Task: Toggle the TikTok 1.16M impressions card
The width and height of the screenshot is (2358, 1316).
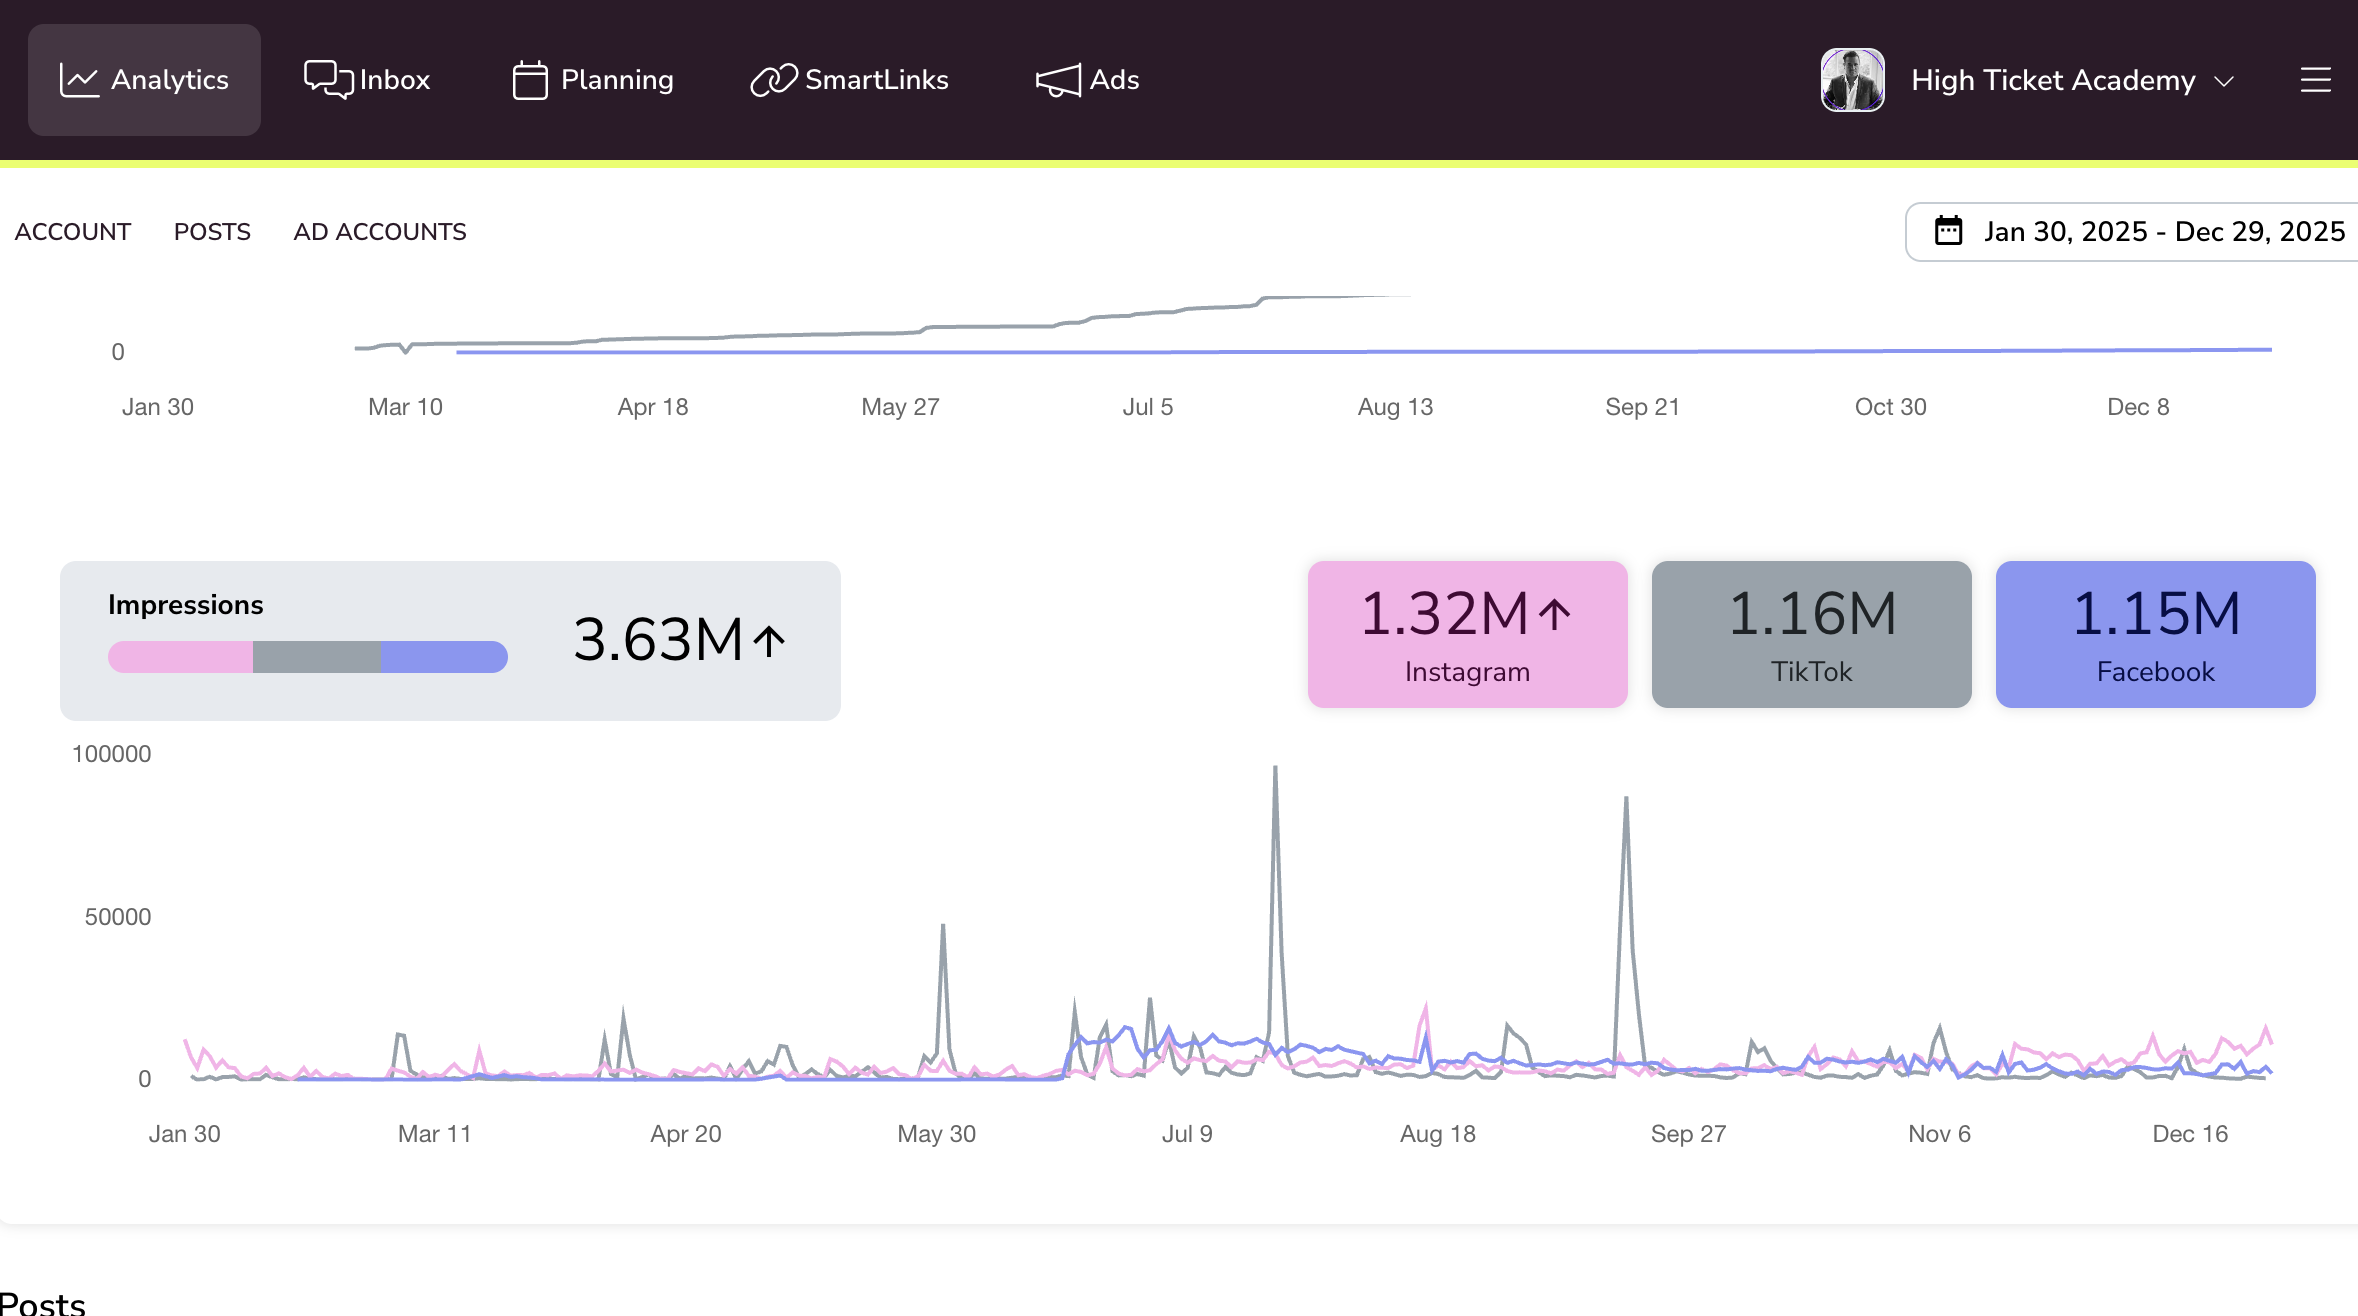Action: coord(1811,634)
